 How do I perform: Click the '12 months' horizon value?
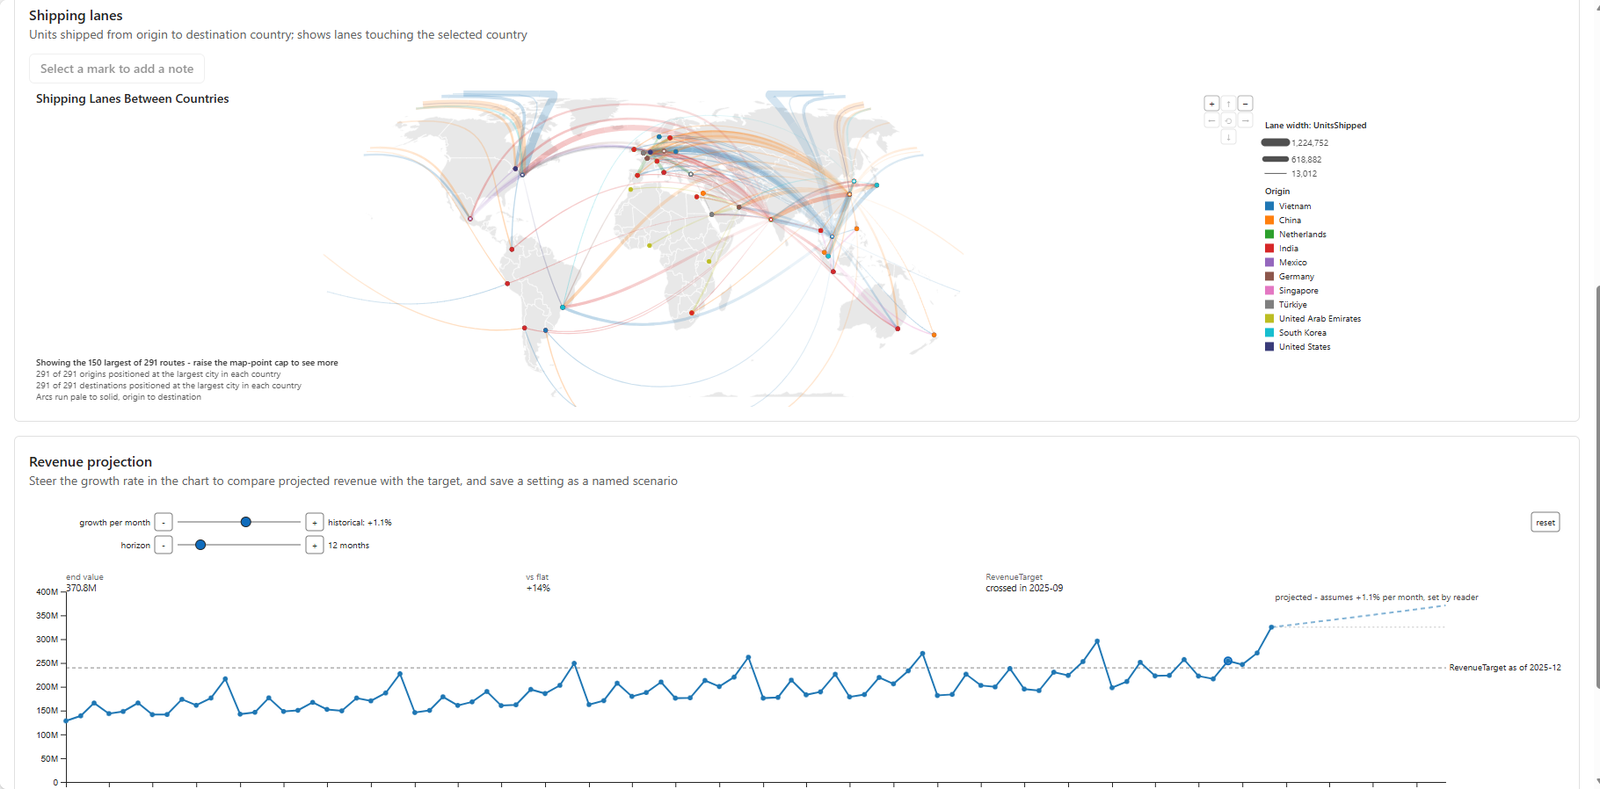(349, 546)
